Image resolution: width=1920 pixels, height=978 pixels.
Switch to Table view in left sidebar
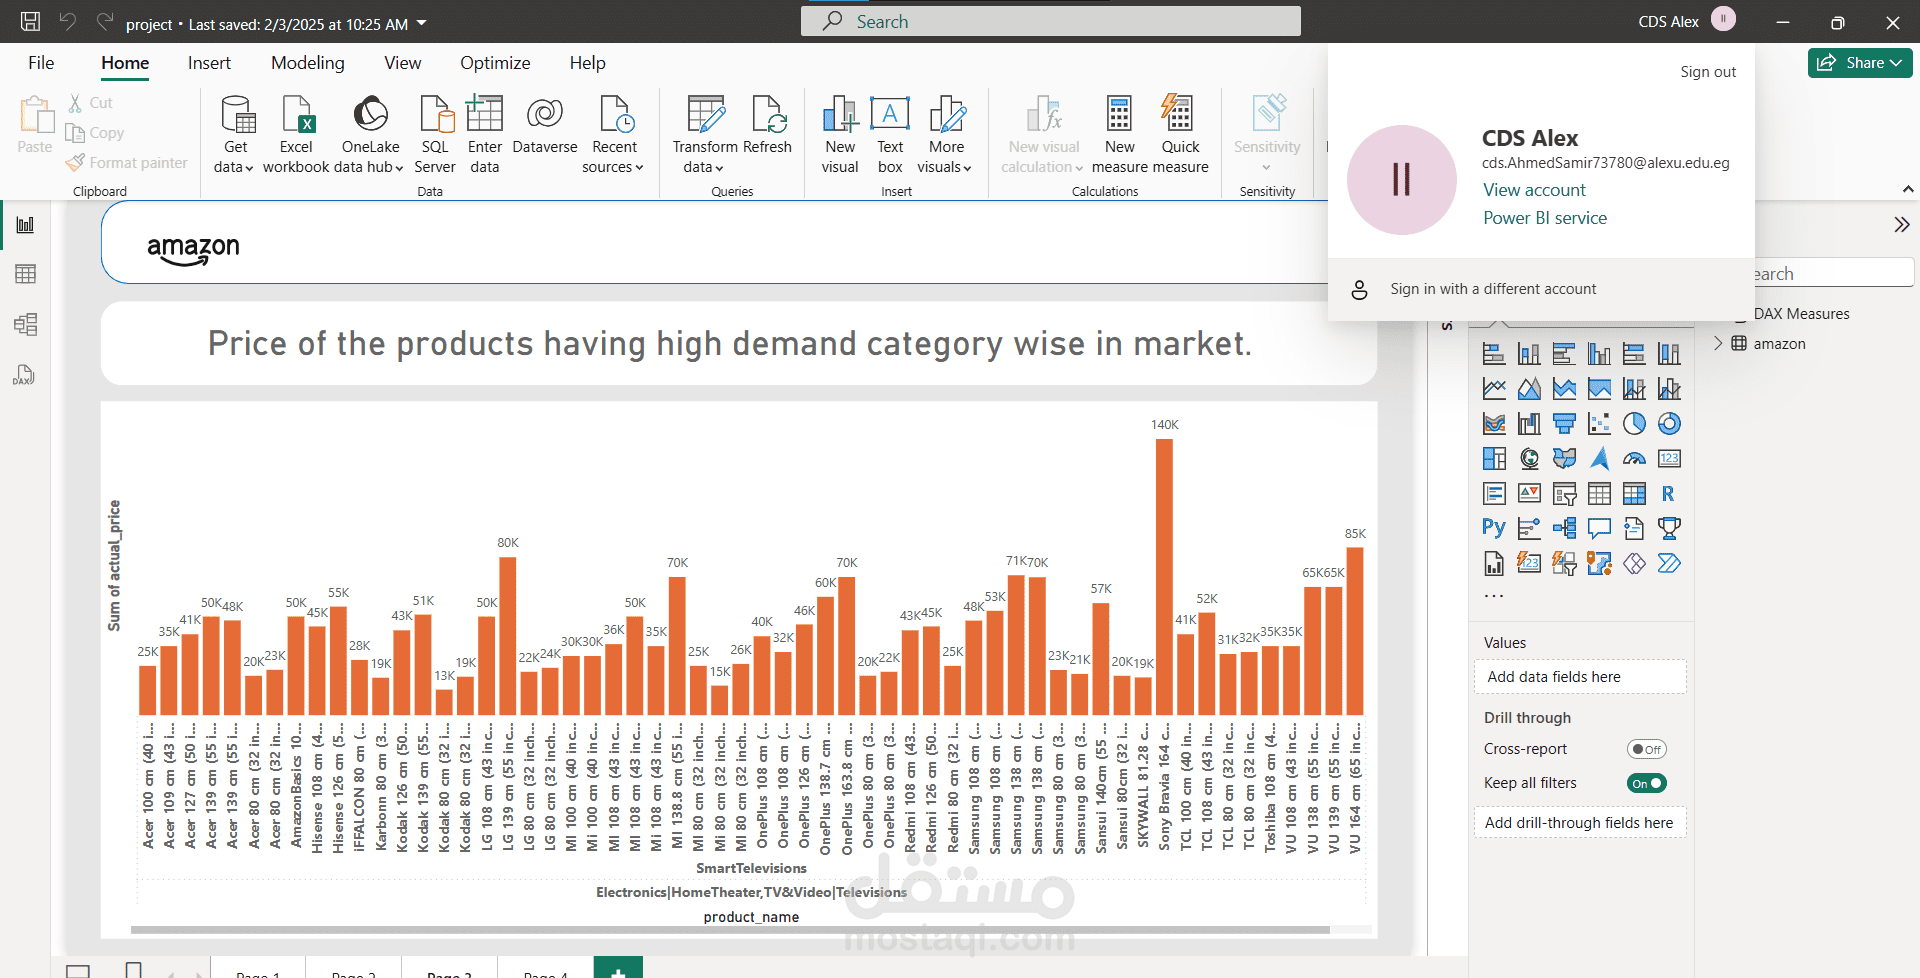25,274
